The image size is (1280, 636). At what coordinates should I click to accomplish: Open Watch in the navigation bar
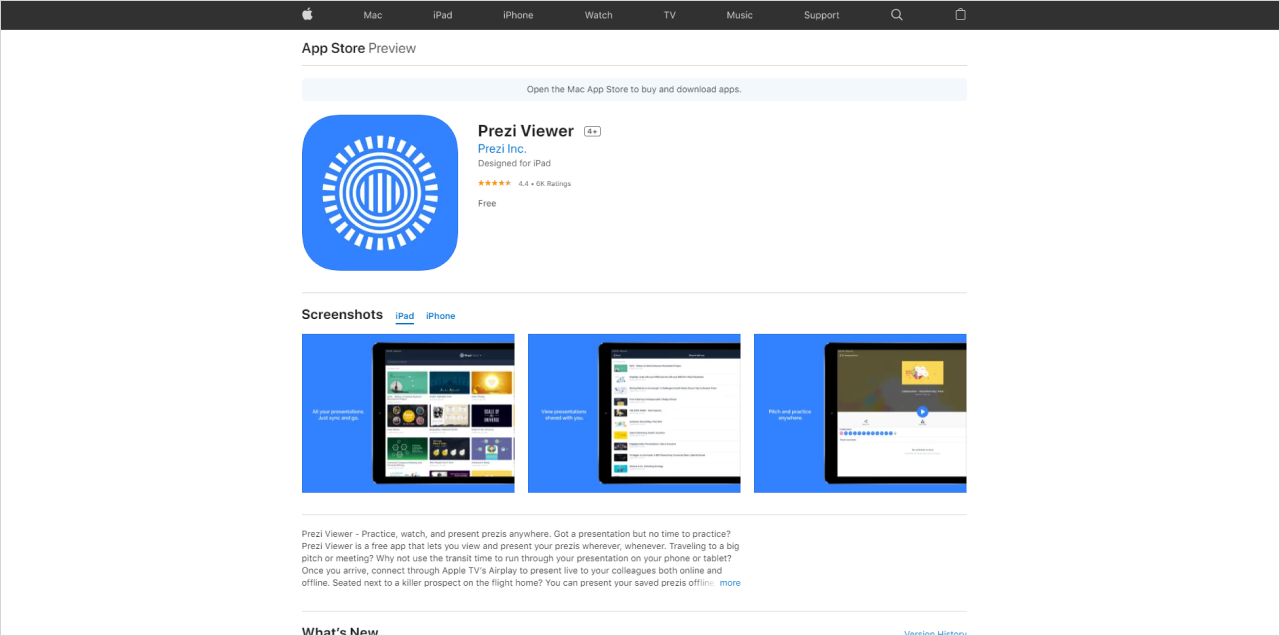pyautogui.click(x=599, y=15)
